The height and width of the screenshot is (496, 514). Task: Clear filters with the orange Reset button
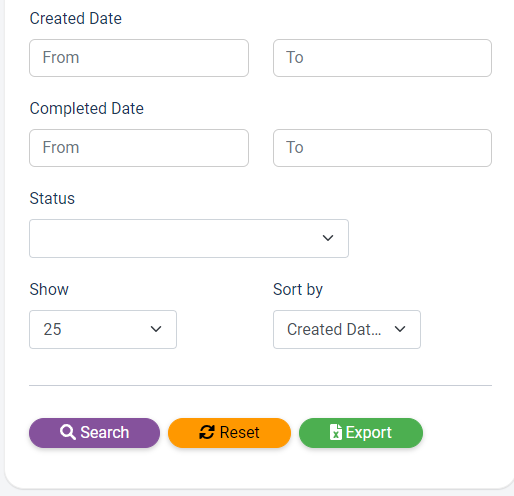pyautogui.click(x=229, y=433)
